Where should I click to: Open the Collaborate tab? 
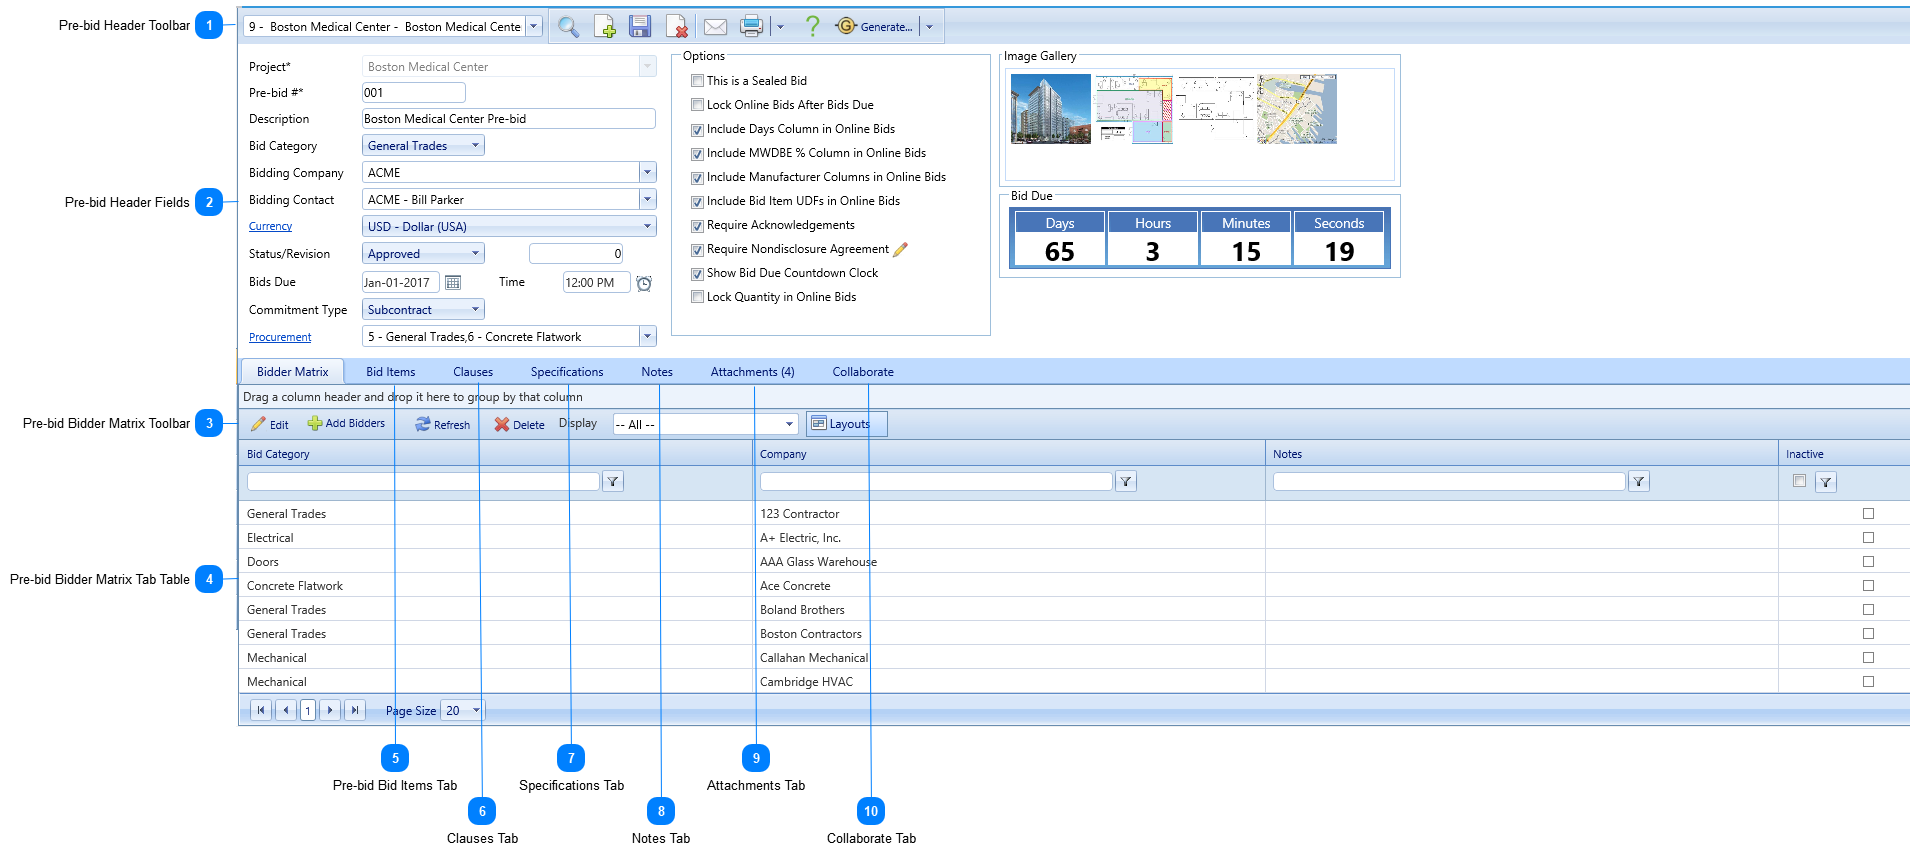pyautogui.click(x=863, y=372)
